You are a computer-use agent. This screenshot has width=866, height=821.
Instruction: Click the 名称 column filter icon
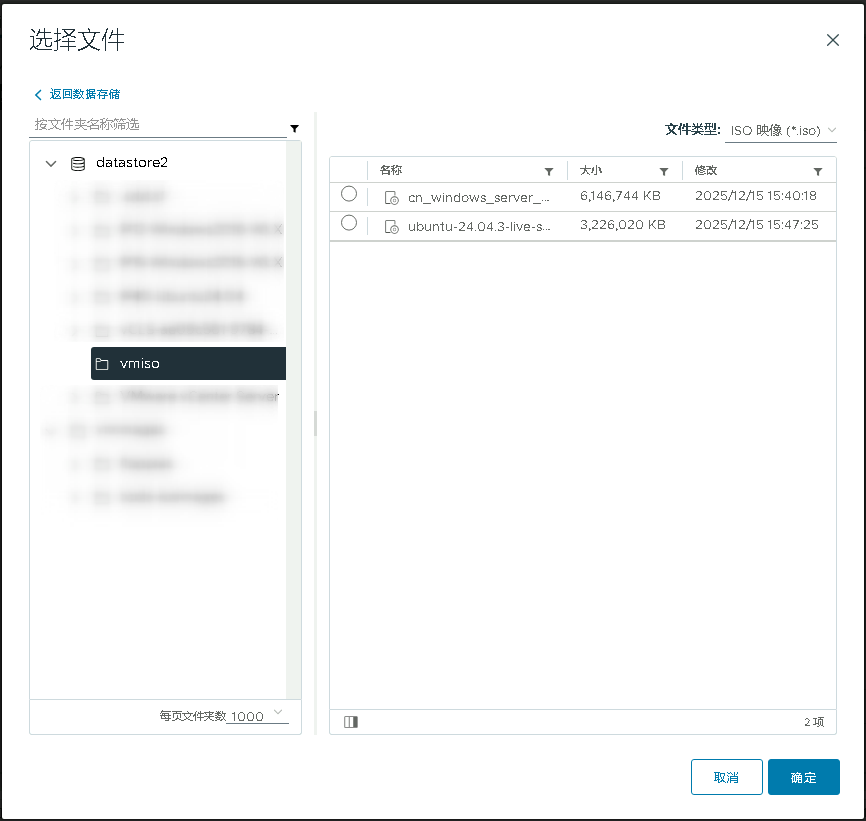(548, 171)
